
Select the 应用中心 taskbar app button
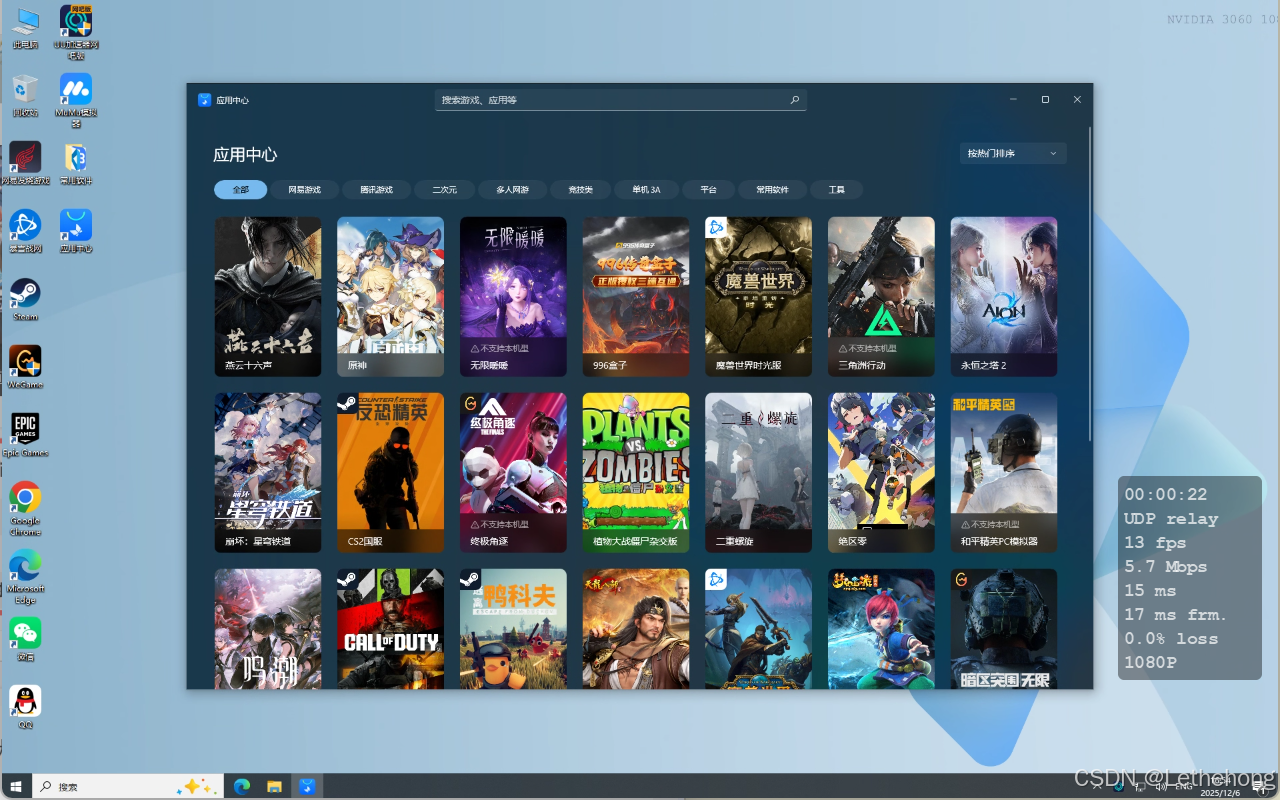point(307,787)
